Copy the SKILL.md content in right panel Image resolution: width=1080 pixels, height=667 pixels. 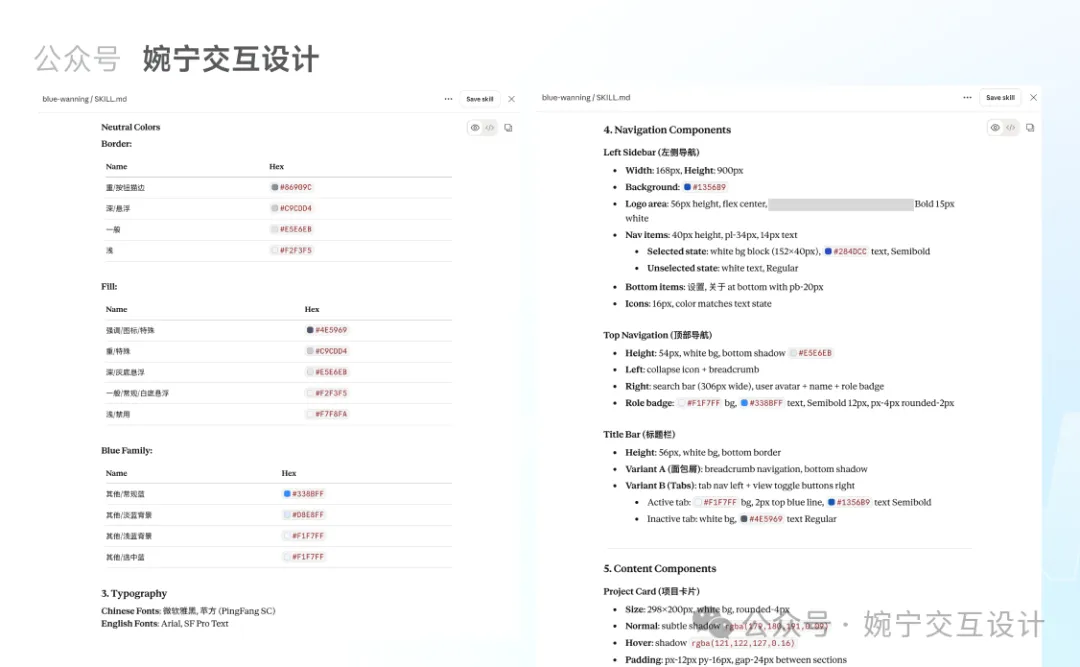1030,127
